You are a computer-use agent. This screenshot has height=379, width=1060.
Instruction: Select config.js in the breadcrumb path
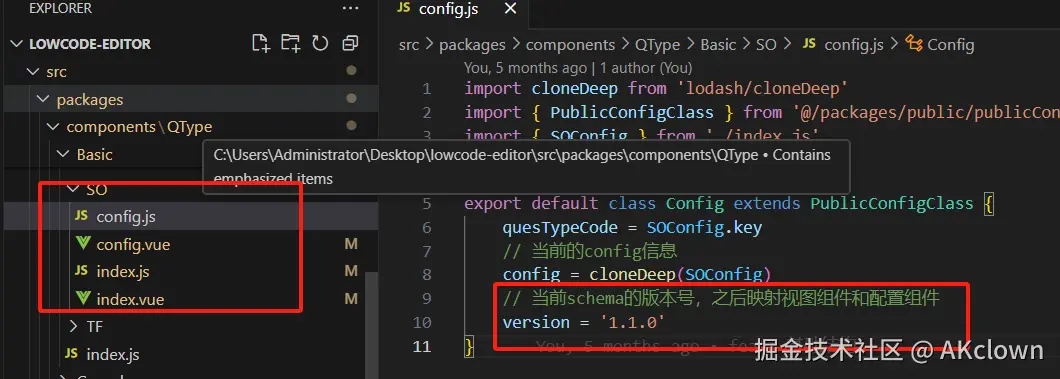click(x=854, y=45)
